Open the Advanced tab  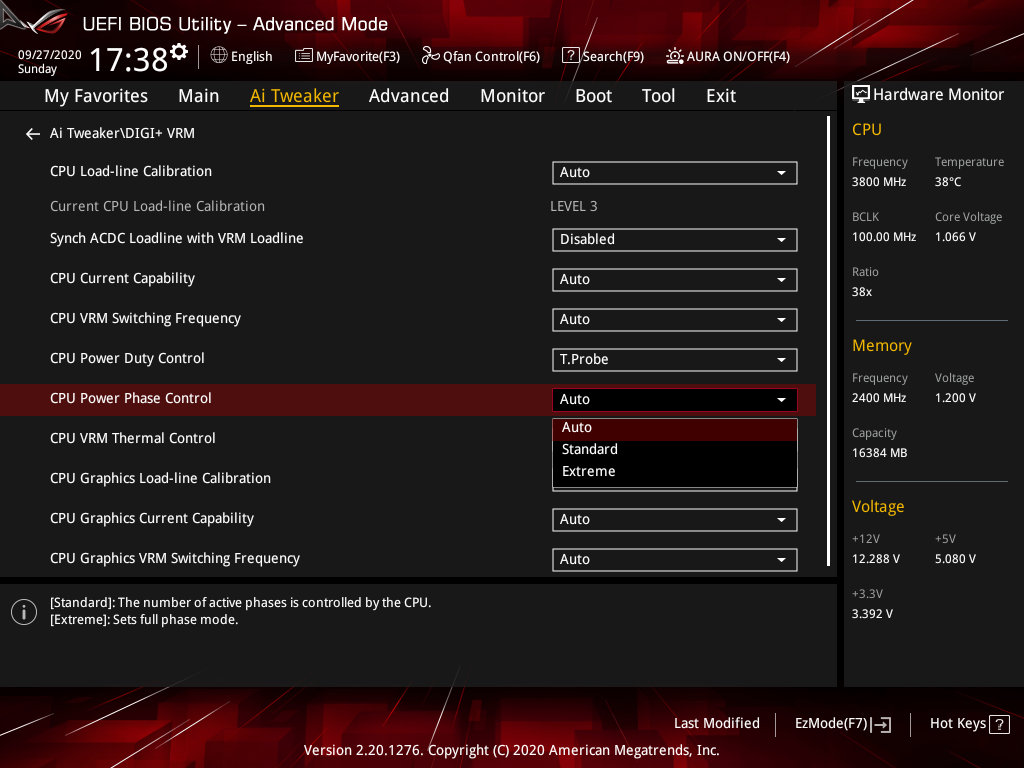coord(408,96)
